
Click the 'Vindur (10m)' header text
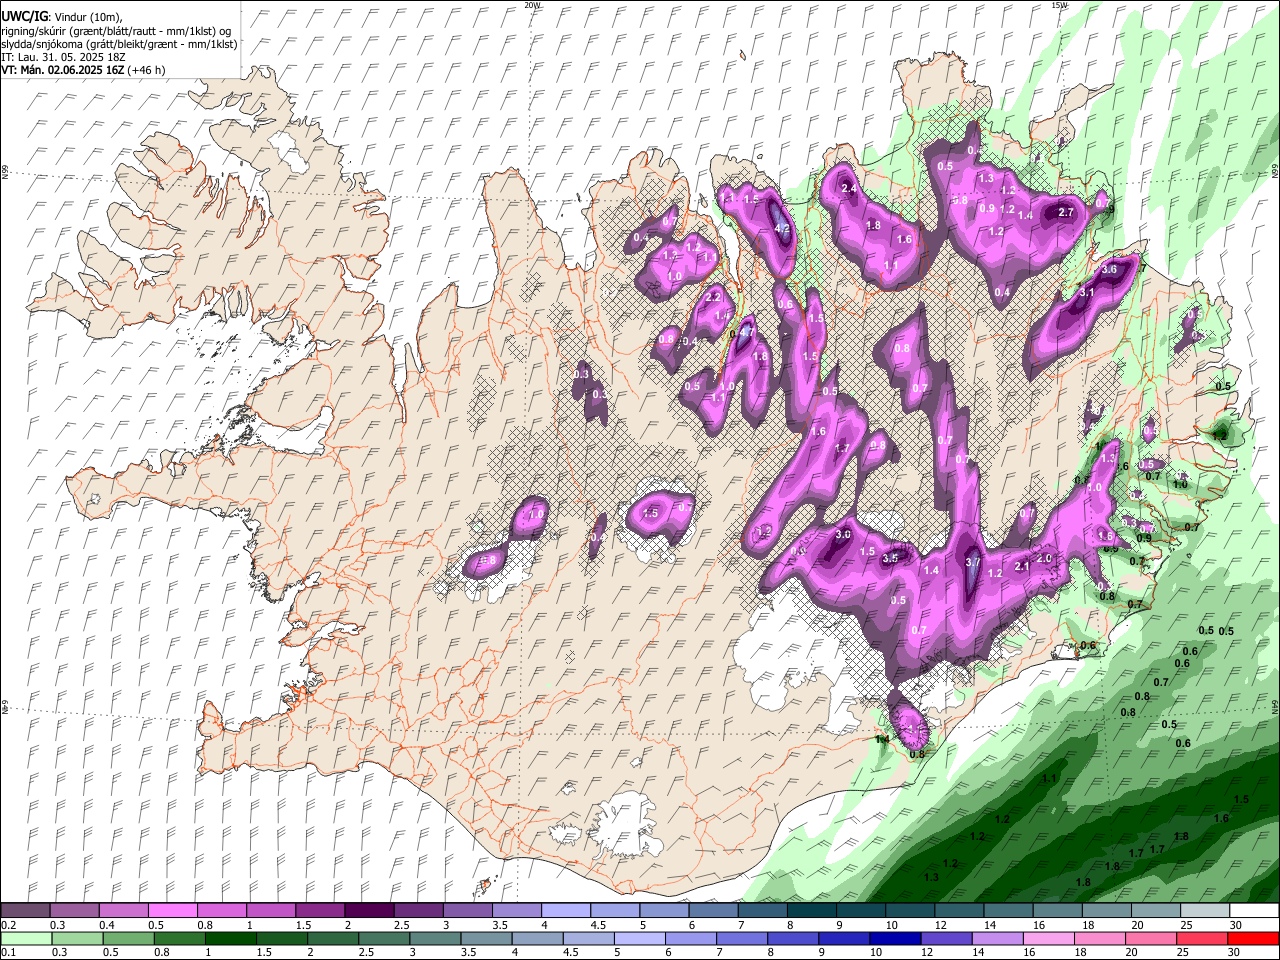pos(87,17)
